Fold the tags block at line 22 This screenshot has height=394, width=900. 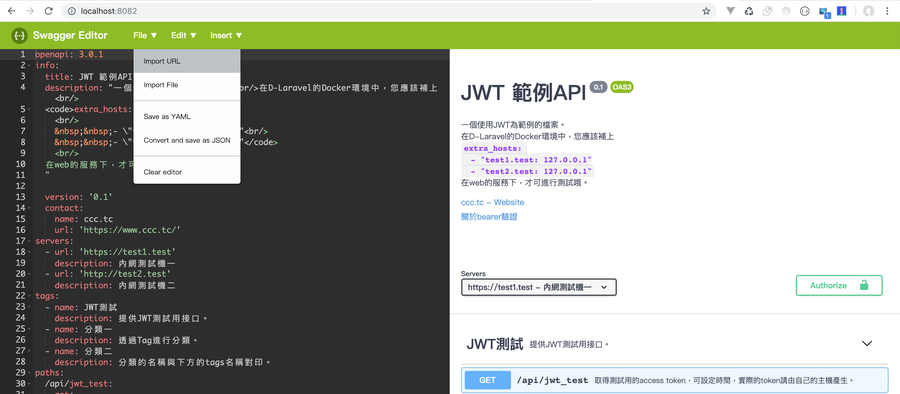(x=30, y=295)
